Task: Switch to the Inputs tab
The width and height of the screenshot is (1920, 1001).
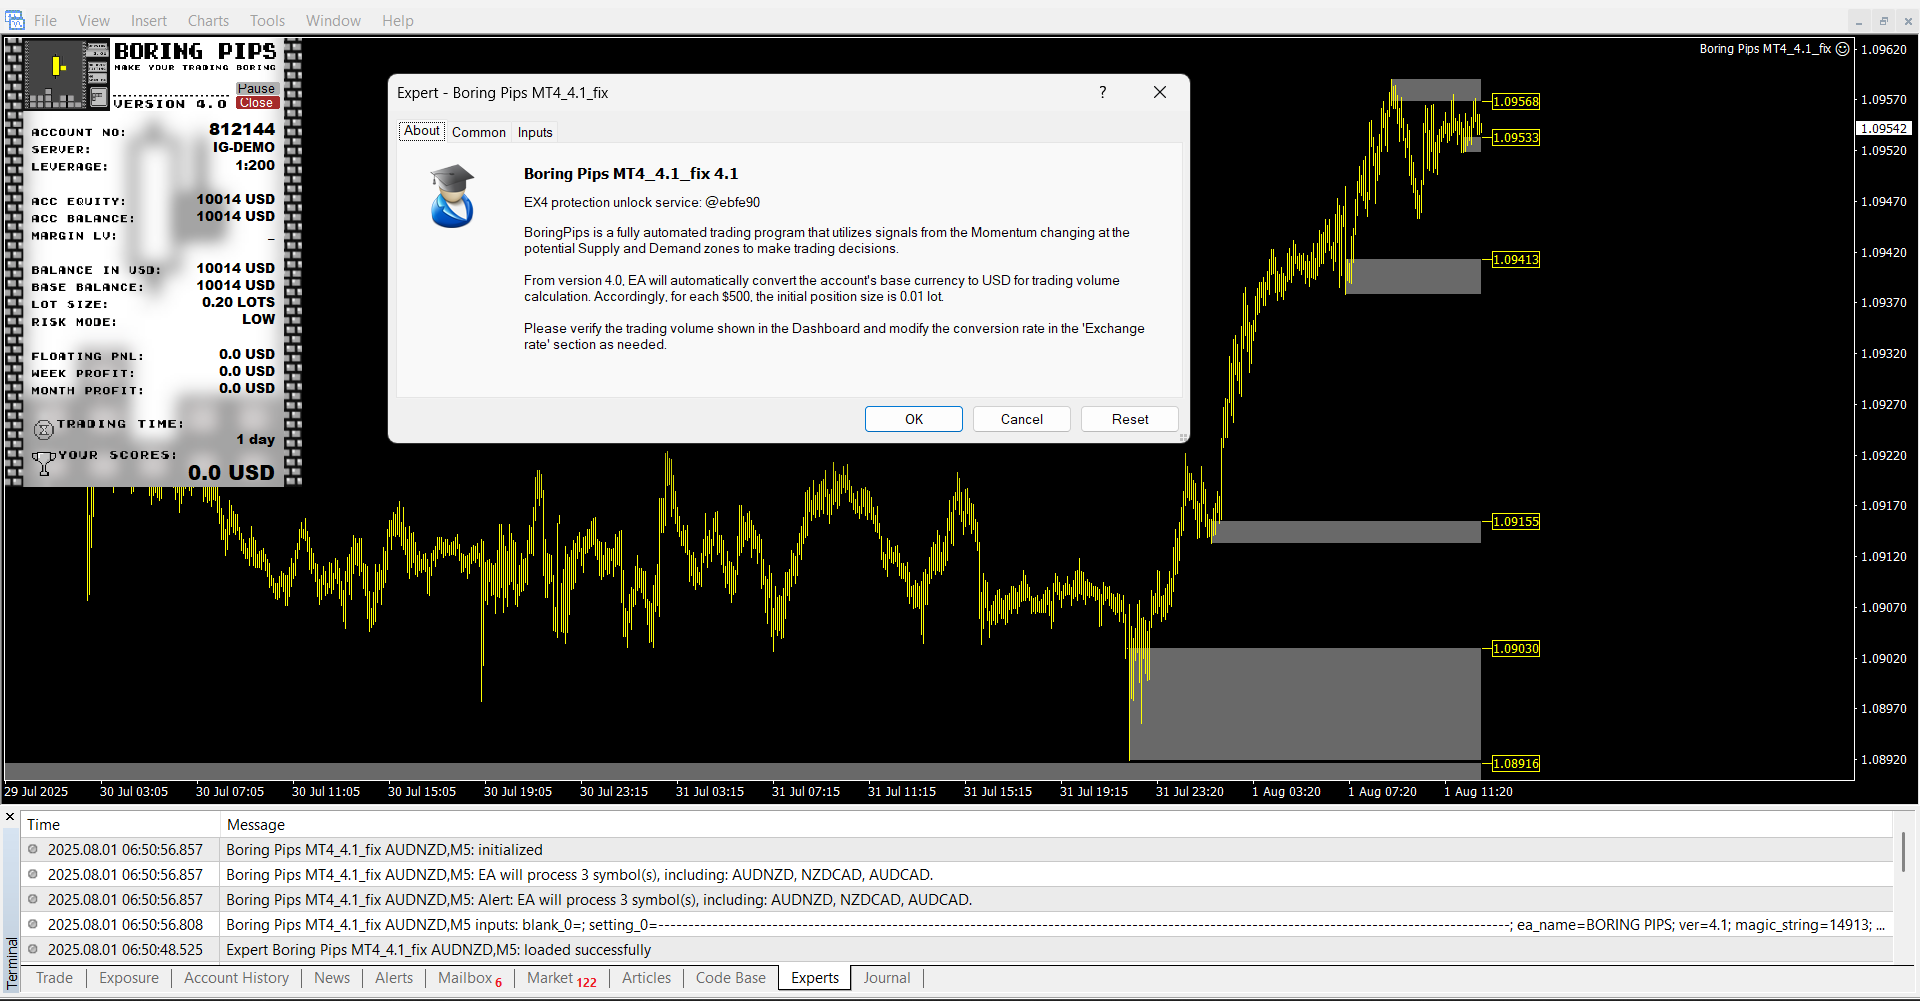Action: (x=535, y=132)
